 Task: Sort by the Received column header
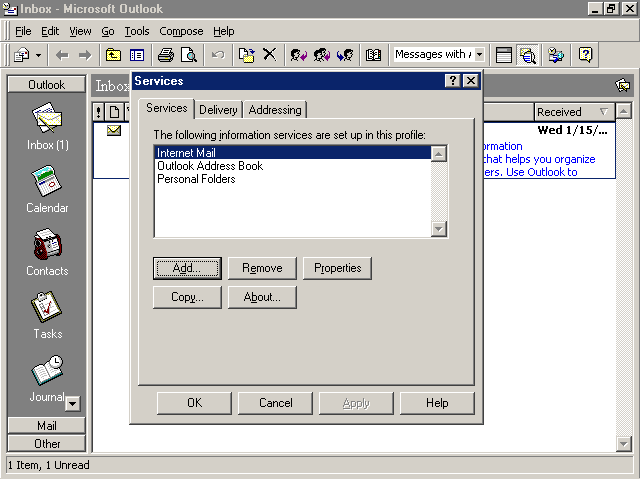tap(574, 112)
